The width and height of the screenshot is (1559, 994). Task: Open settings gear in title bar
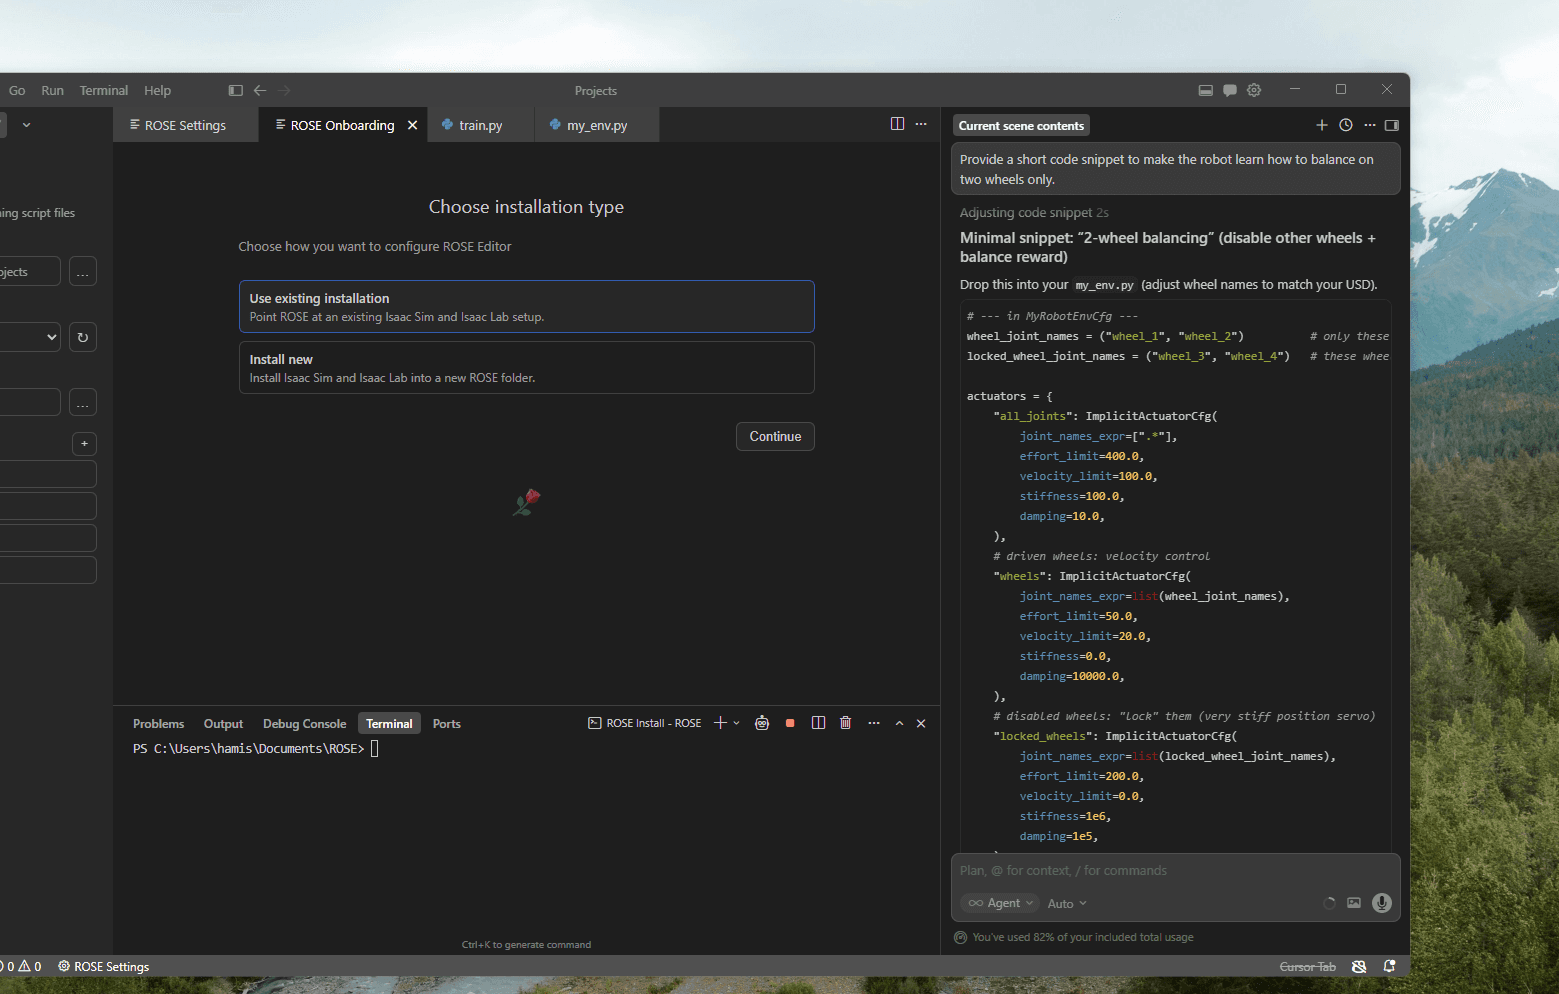[1254, 90]
